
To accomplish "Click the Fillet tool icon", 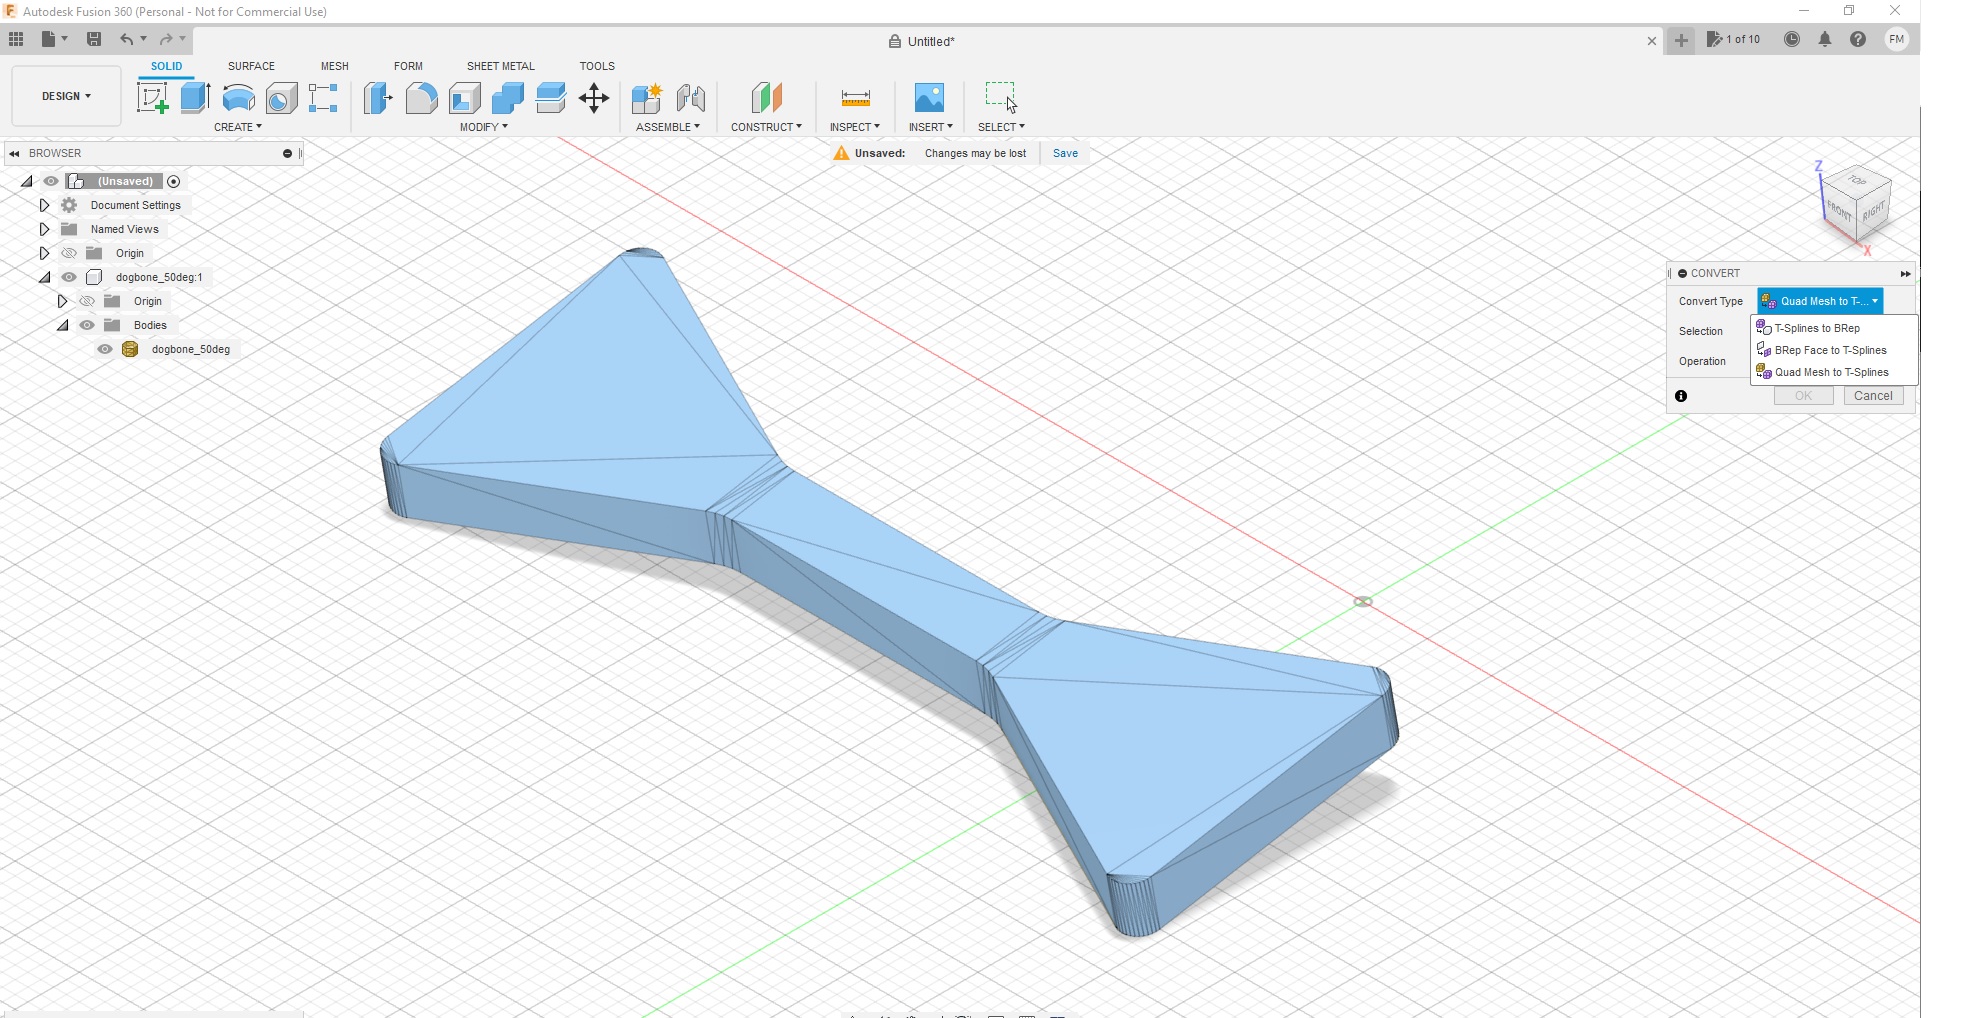I will (x=421, y=98).
